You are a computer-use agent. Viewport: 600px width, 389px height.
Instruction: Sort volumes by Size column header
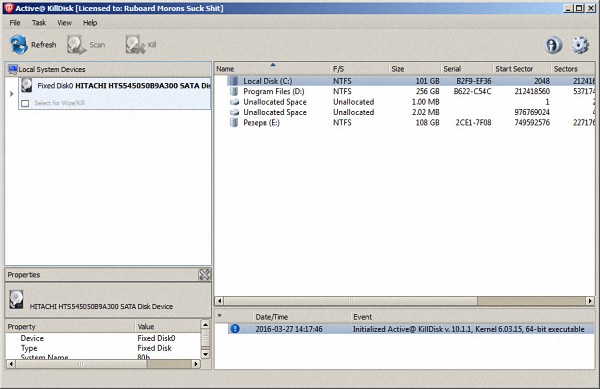[x=415, y=69]
